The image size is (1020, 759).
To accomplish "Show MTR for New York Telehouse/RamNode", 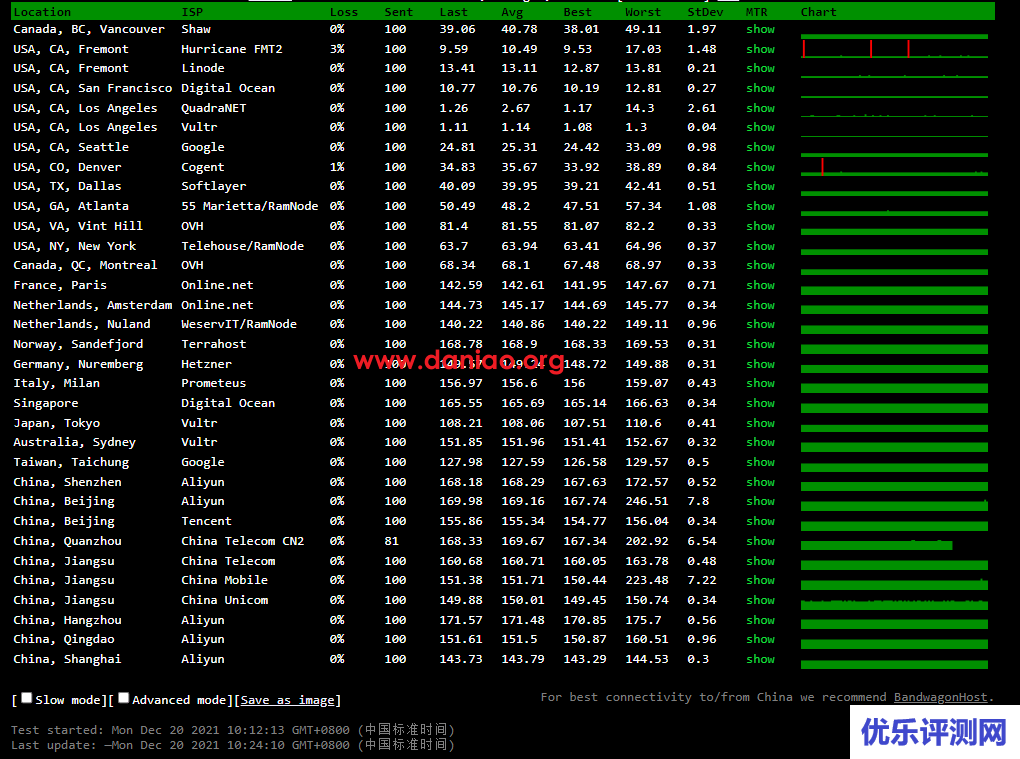I will click(760, 246).
